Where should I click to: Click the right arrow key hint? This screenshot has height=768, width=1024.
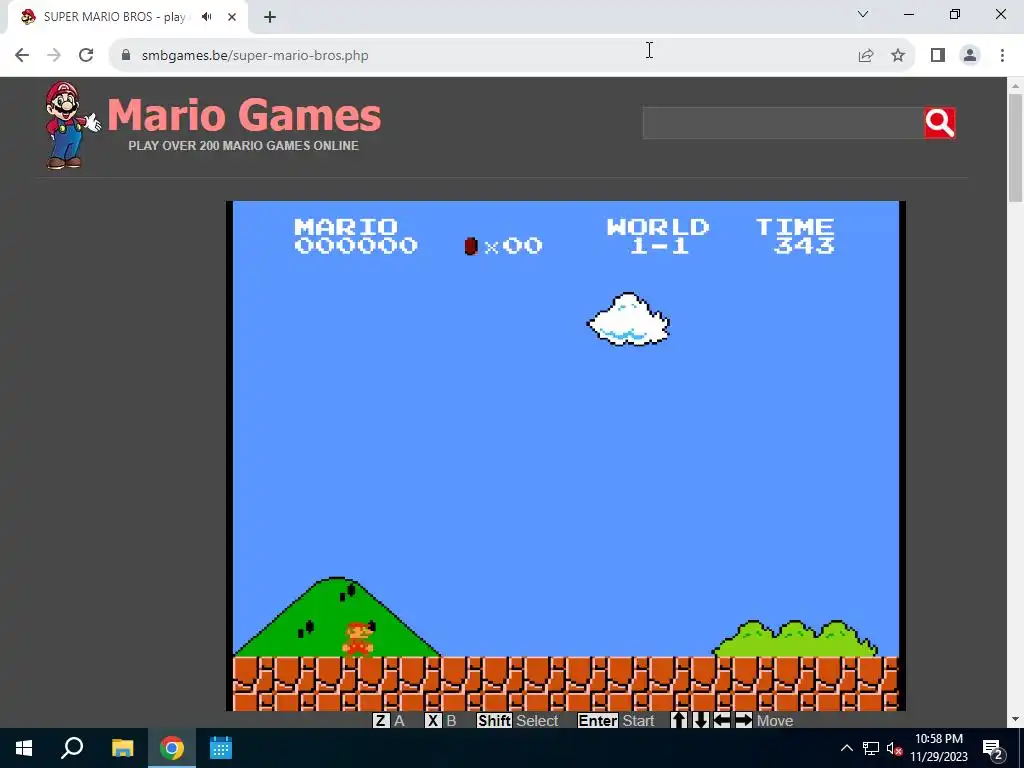pyautogui.click(x=743, y=720)
